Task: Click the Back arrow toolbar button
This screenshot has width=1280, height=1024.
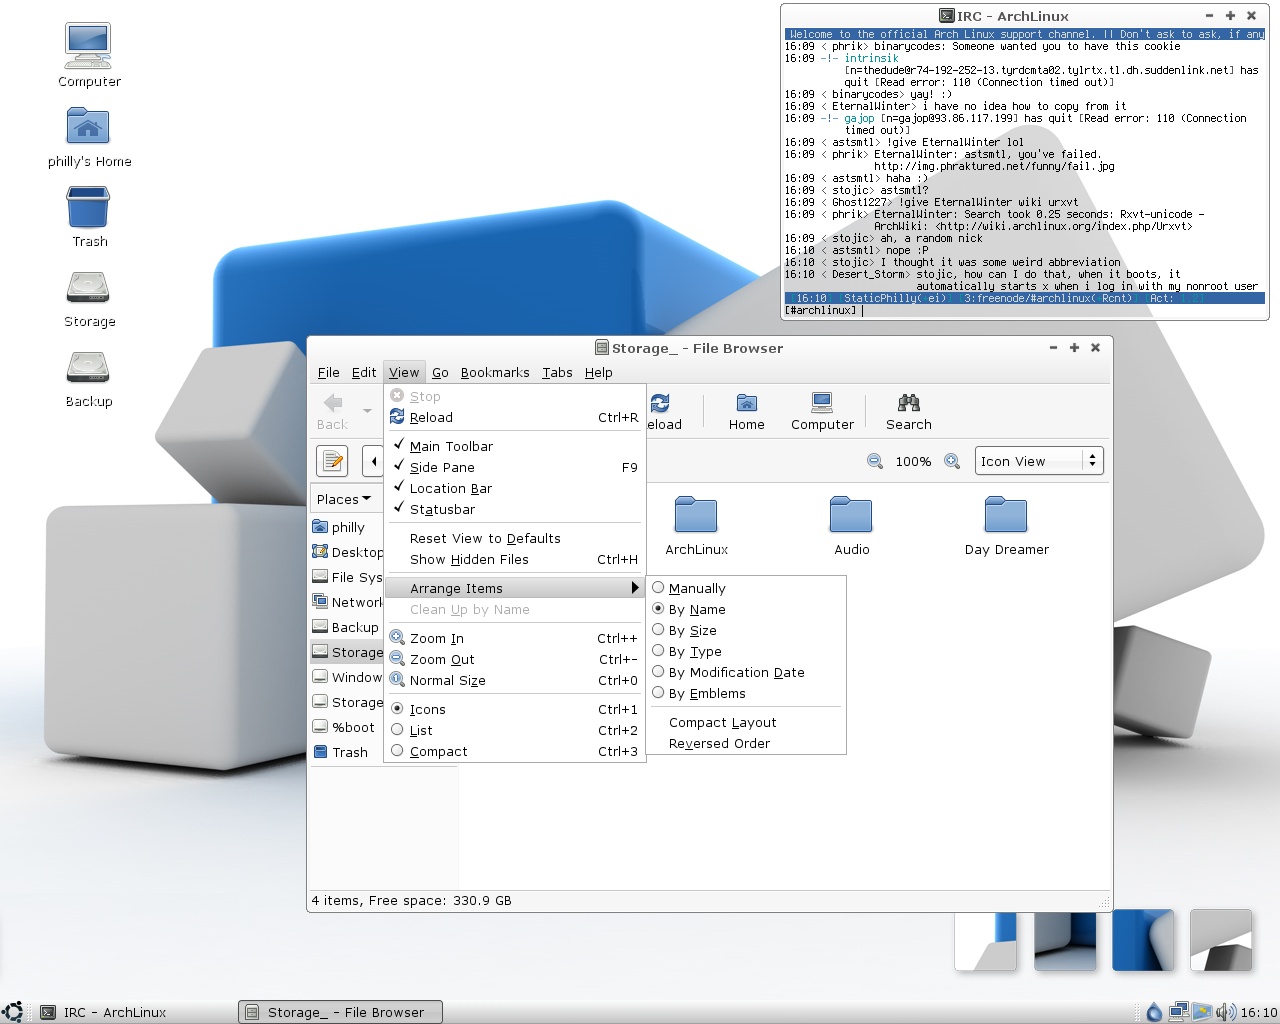Action: click(333, 411)
